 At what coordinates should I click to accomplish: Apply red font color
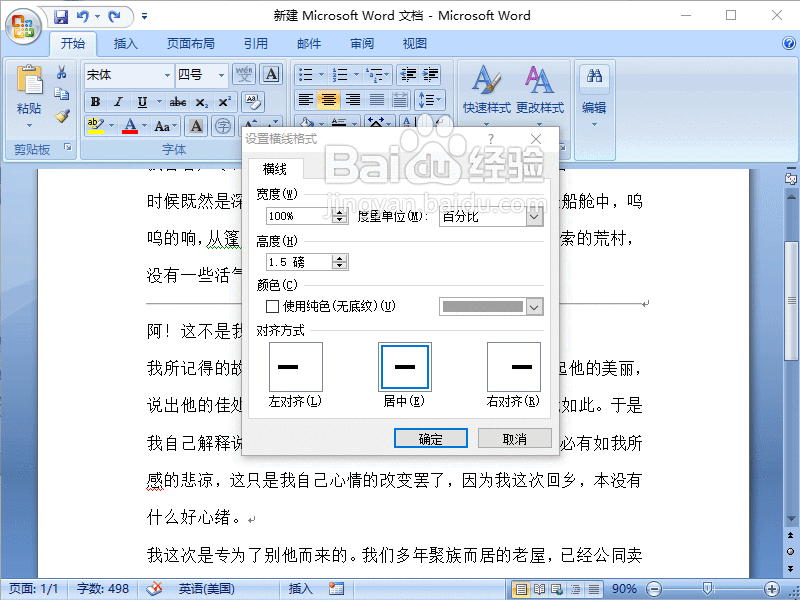[x=130, y=126]
